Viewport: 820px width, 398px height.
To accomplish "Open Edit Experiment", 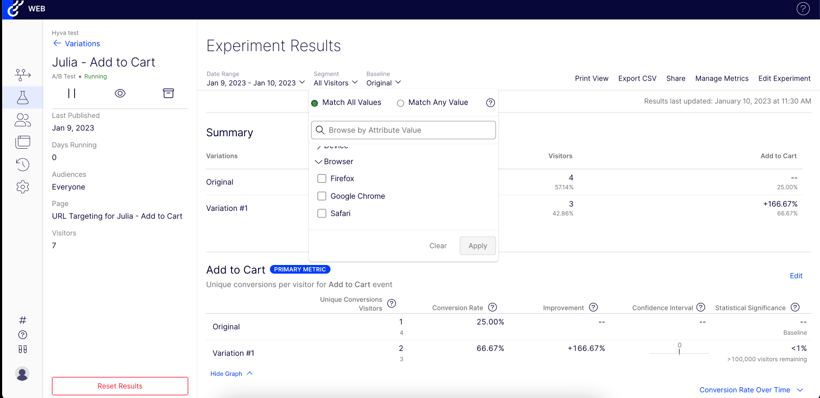I will 784,78.
